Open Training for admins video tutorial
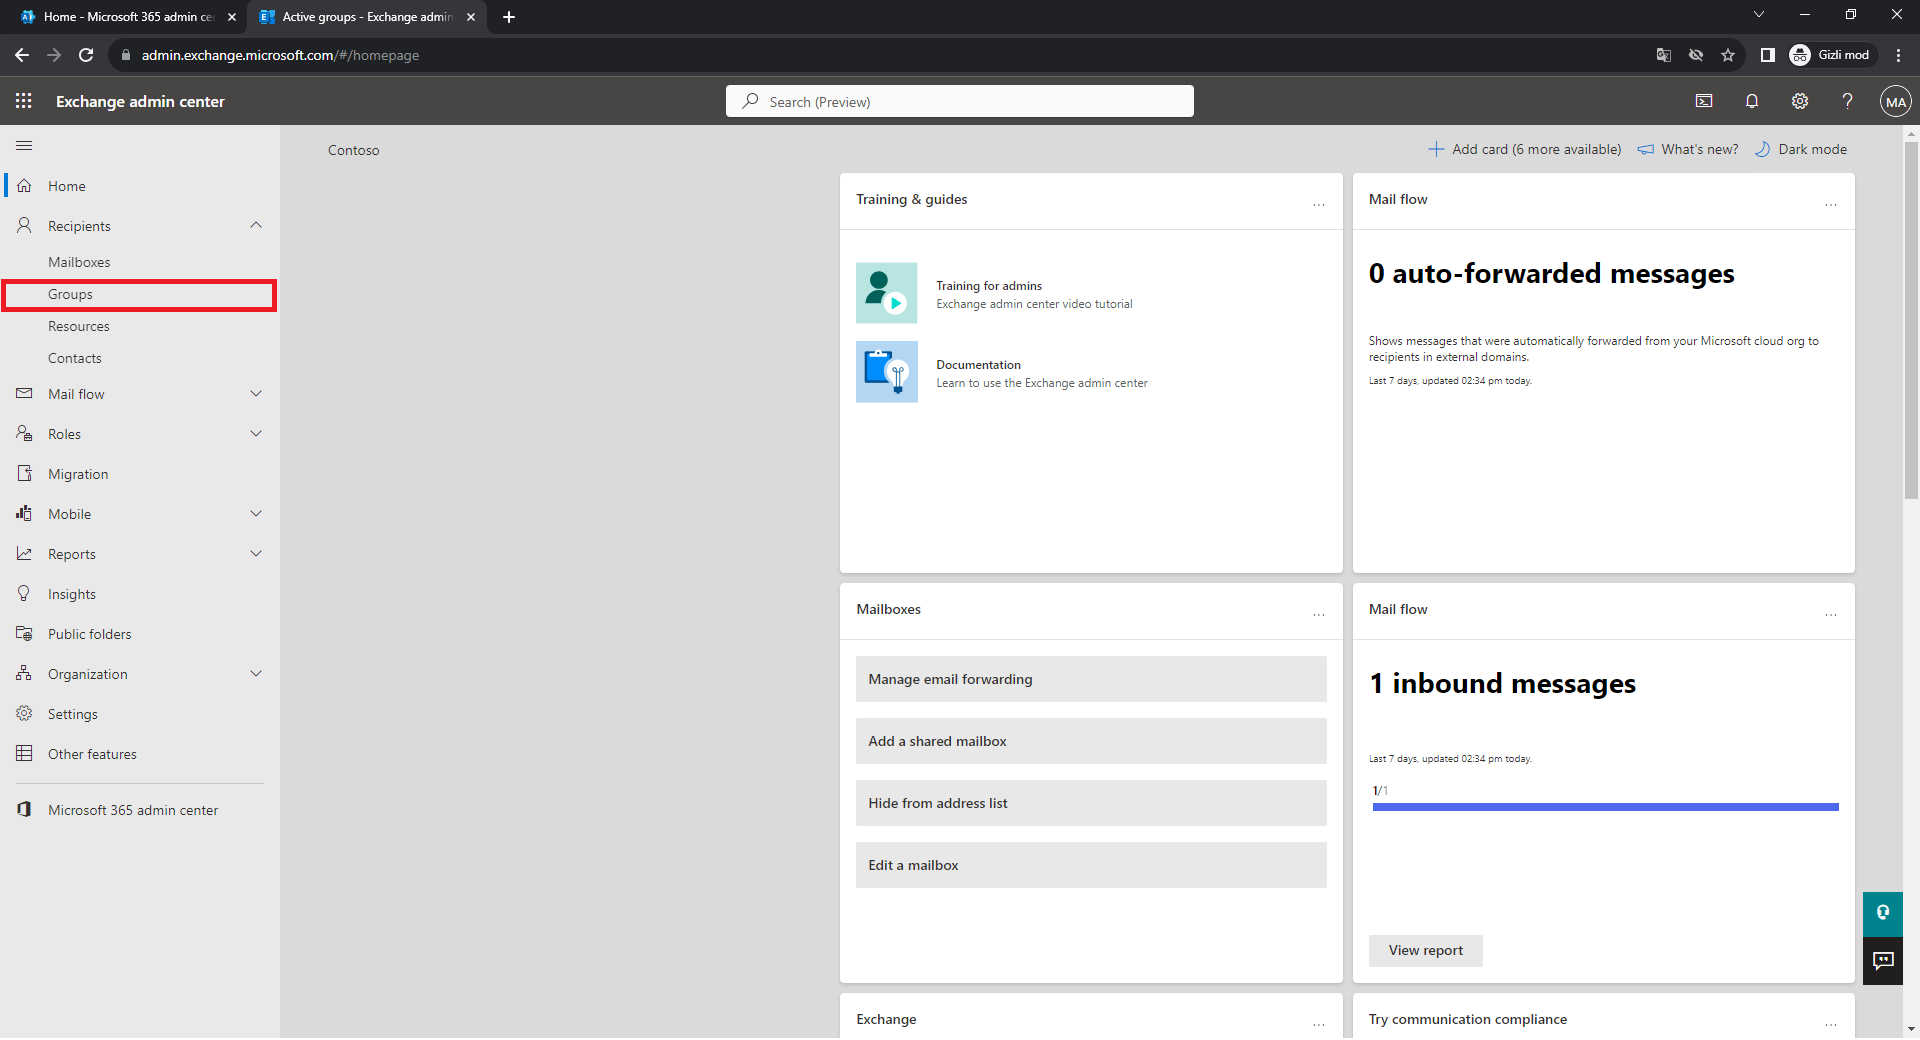 (x=989, y=286)
